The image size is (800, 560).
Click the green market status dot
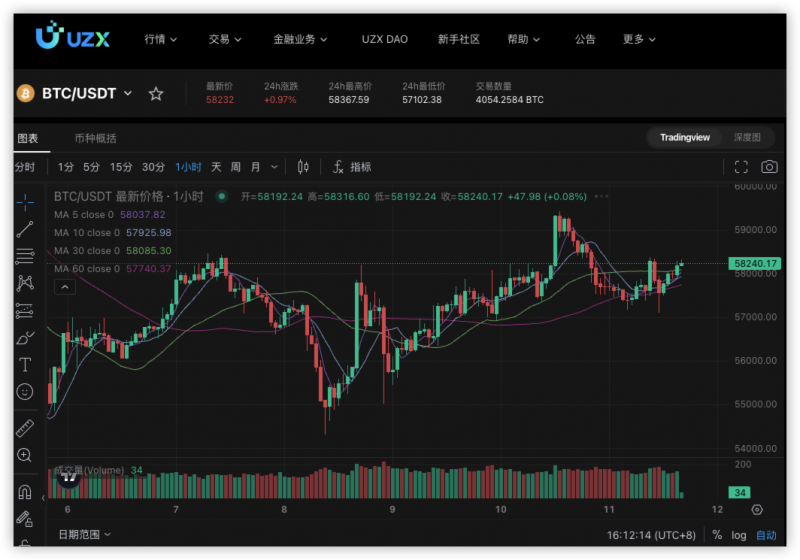tap(221, 196)
